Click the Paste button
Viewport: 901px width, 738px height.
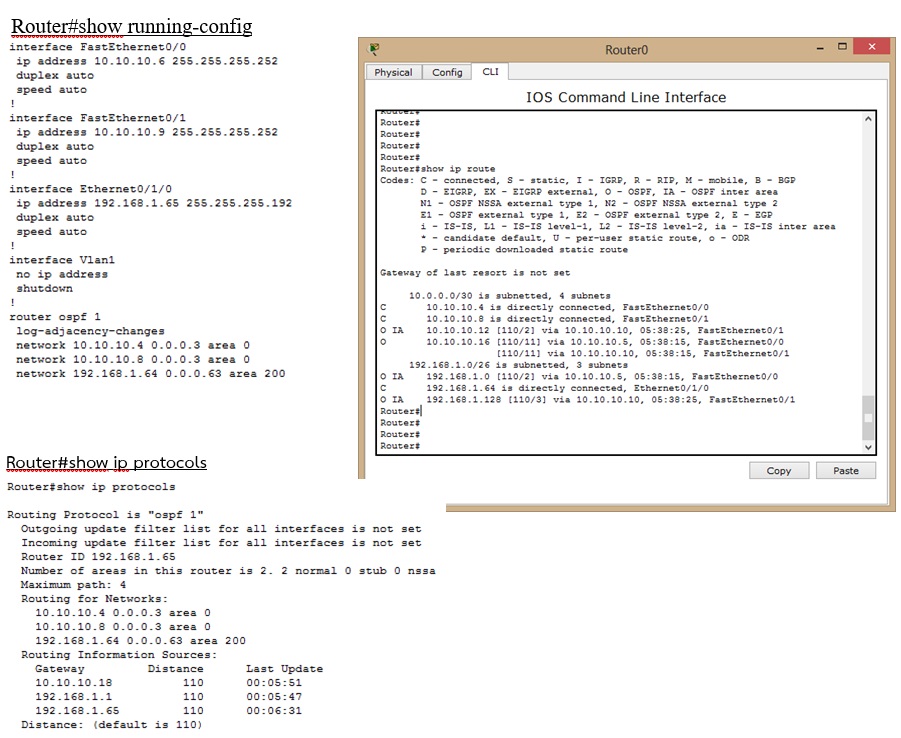point(846,471)
